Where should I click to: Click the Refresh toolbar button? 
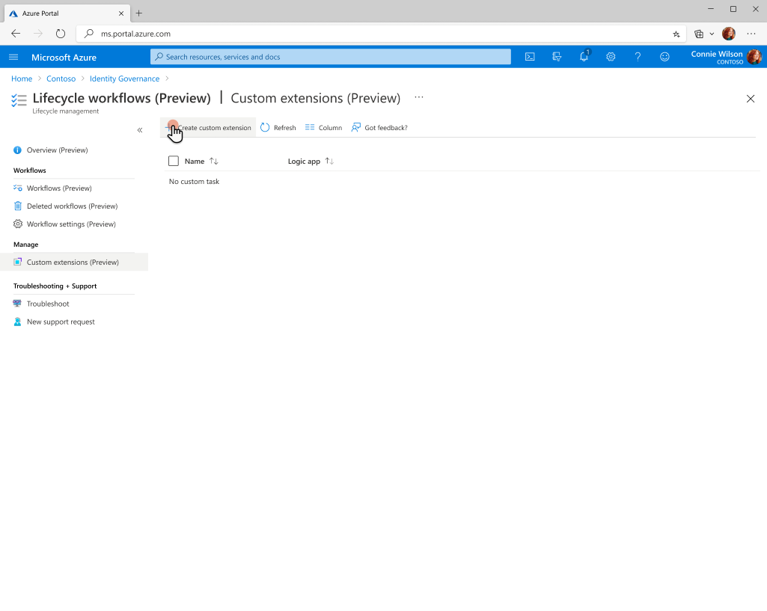pyautogui.click(x=278, y=128)
